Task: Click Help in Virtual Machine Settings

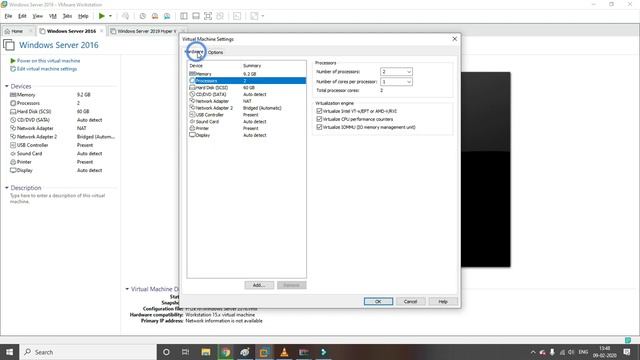Action: pos(443,301)
